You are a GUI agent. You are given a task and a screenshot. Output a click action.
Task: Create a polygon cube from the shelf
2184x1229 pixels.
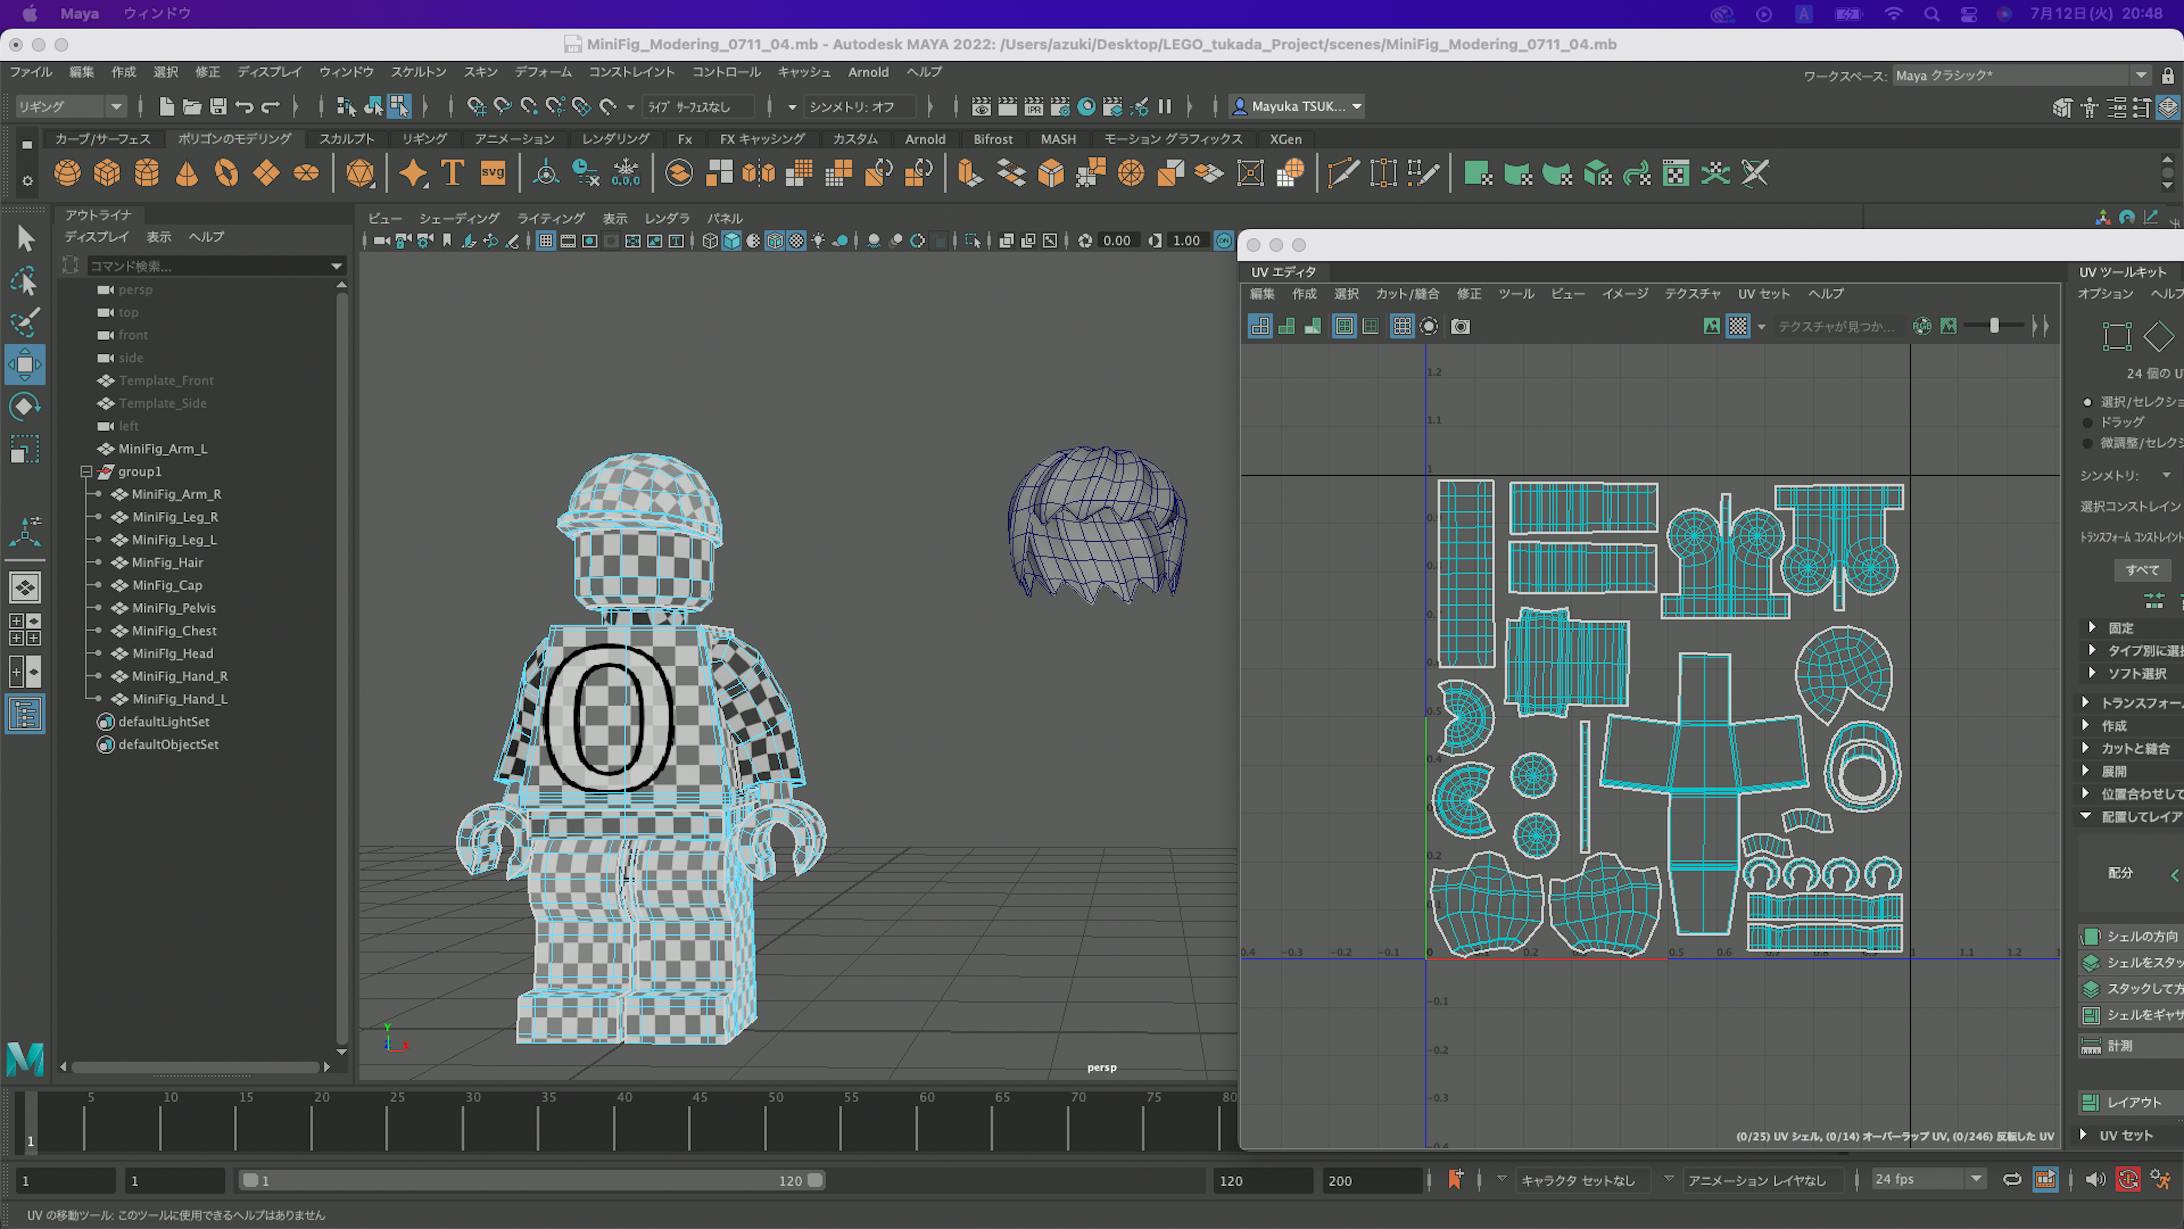pos(107,173)
